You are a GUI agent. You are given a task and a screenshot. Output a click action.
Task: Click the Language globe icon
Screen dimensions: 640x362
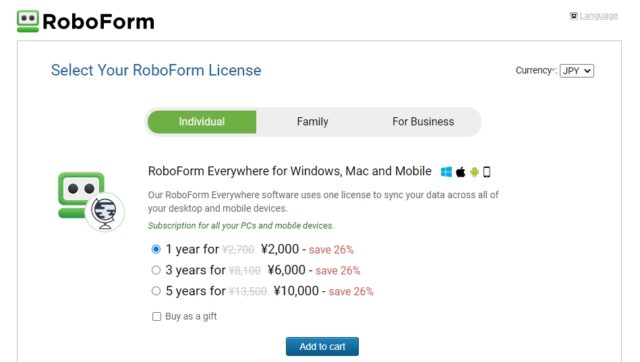tap(573, 16)
